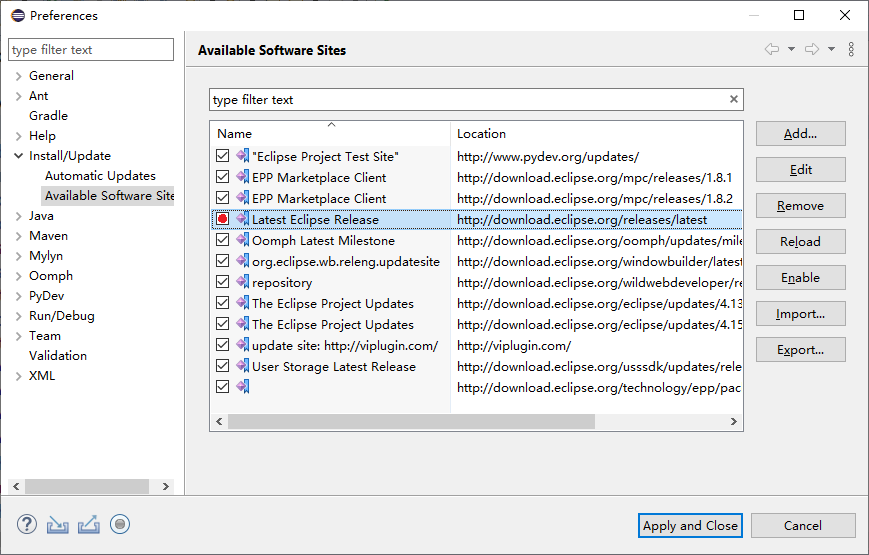The width and height of the screenshot is (869, 555).
Task: Toggle the Latest Eclipse Release checkbox
Action: (222, 219)
